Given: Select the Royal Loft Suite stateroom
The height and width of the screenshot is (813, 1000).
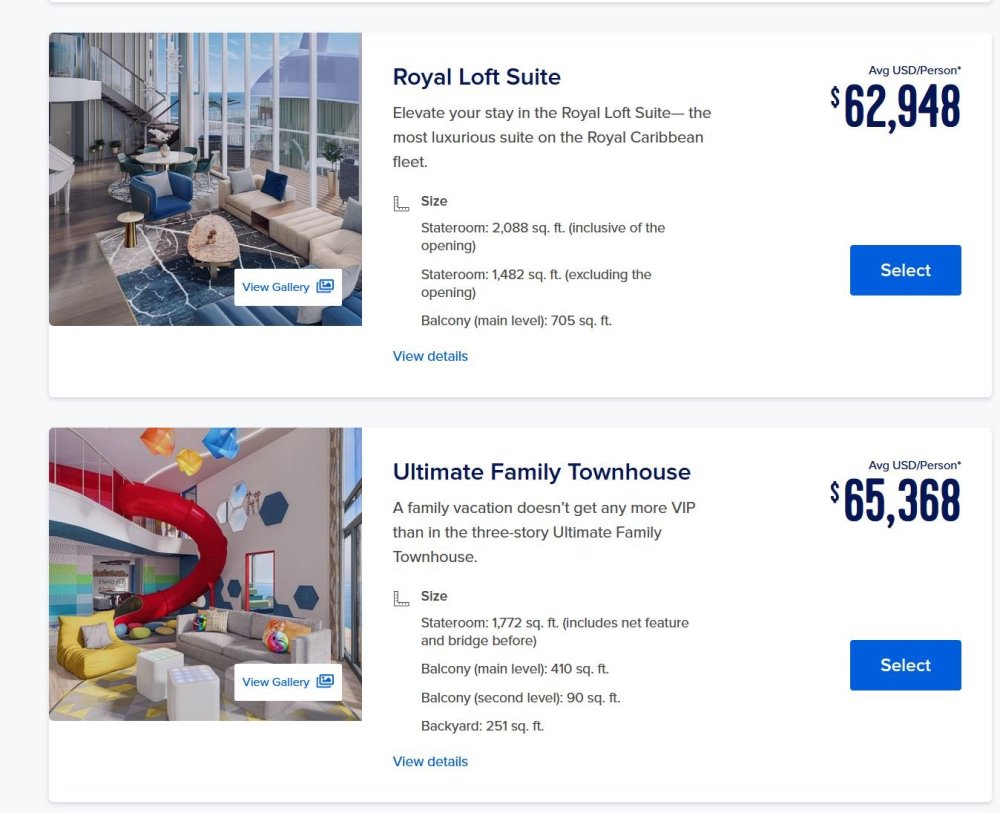Looking at the screenshot, I should click(905, 270).
